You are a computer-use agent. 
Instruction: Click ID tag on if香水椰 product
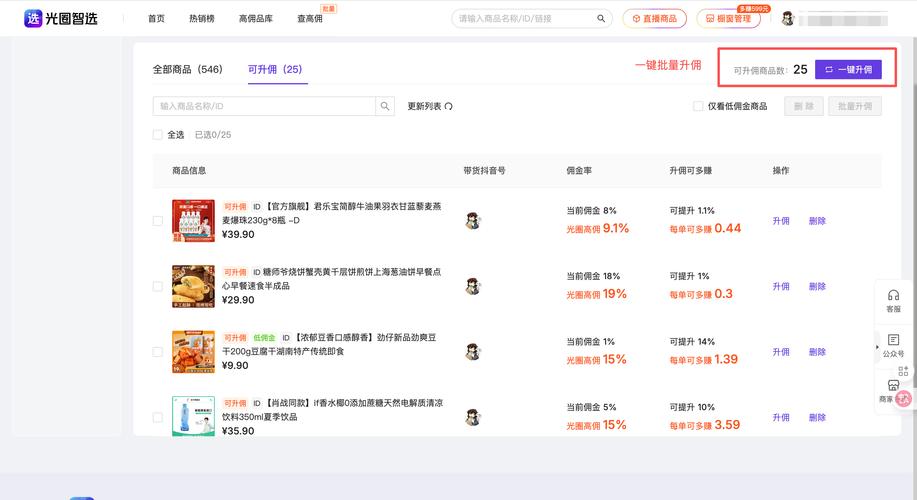tap(257, 404)
